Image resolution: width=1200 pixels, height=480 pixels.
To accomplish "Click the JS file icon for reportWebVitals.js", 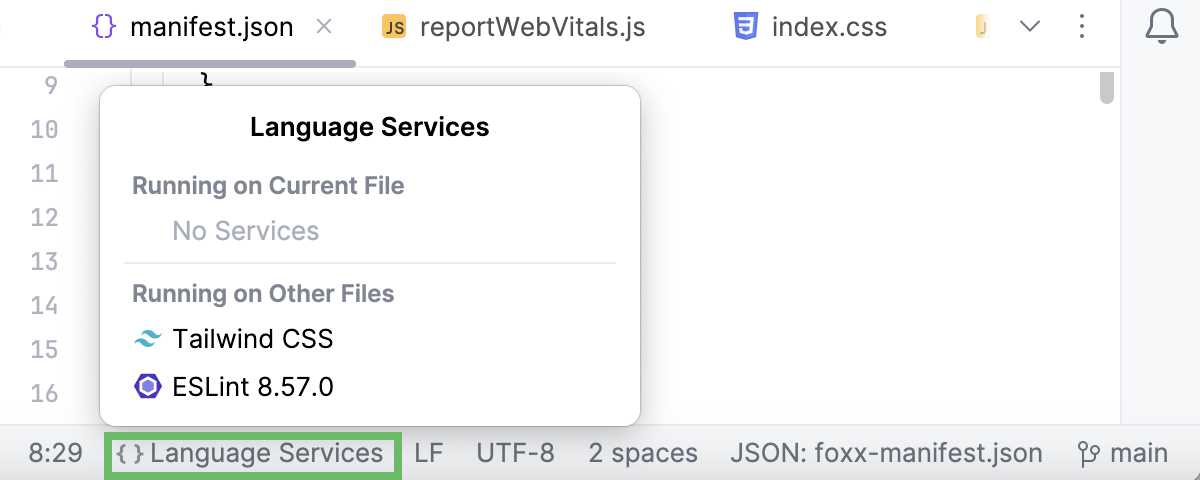I will (394, 27).
